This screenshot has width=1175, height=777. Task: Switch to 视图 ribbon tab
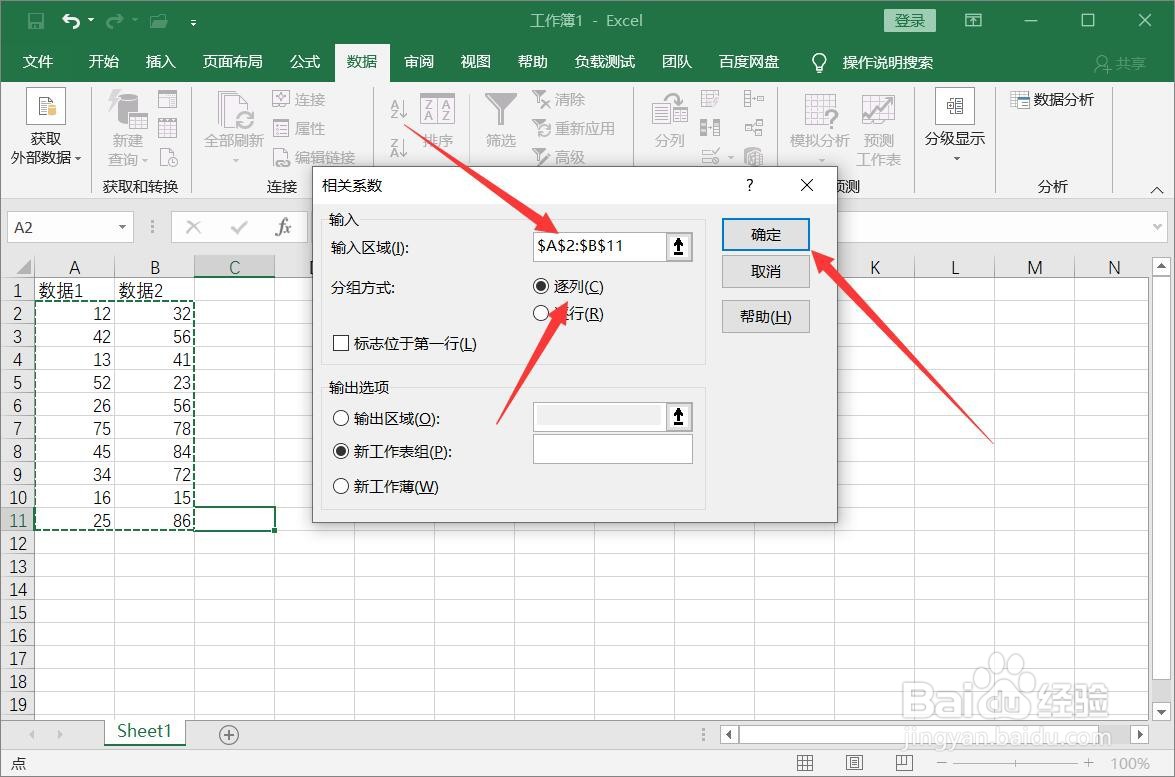click(x=475, y=61)
